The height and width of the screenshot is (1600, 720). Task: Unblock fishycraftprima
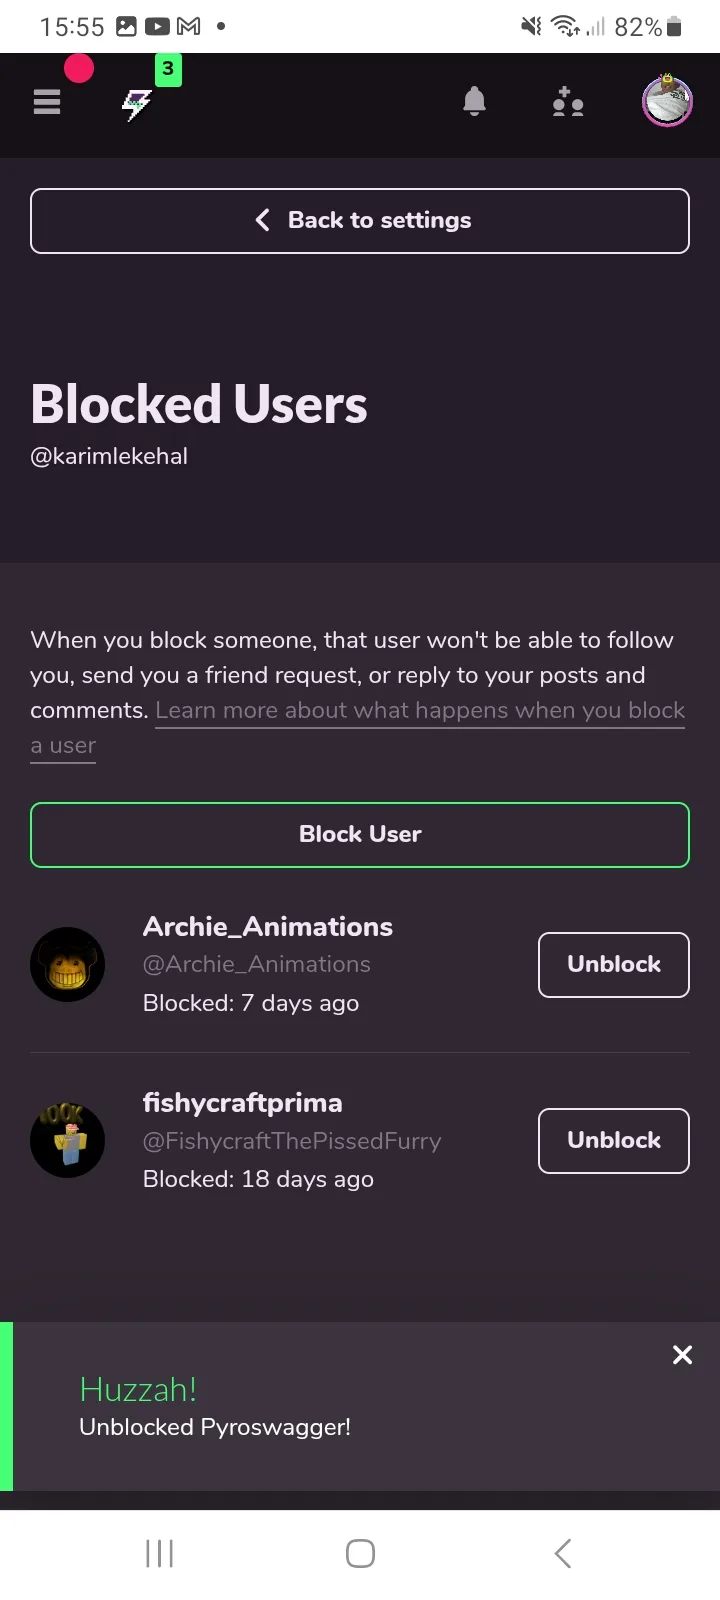[614, 1141]
